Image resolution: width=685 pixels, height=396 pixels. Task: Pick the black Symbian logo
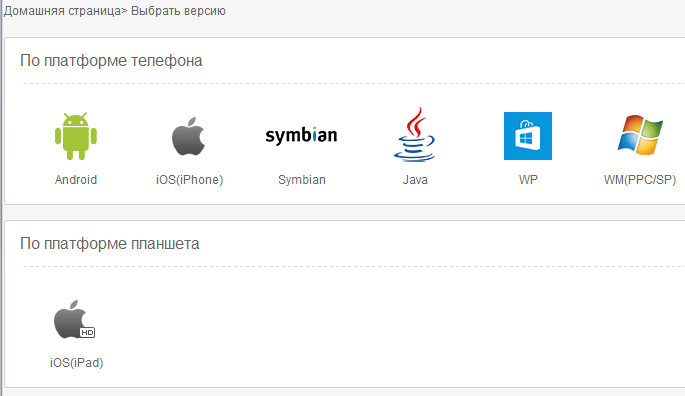tap(301, 135)
